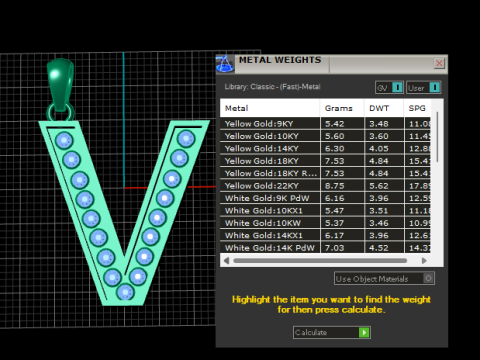Select the White Gold:10KX1 row

(x=325, y=211)
